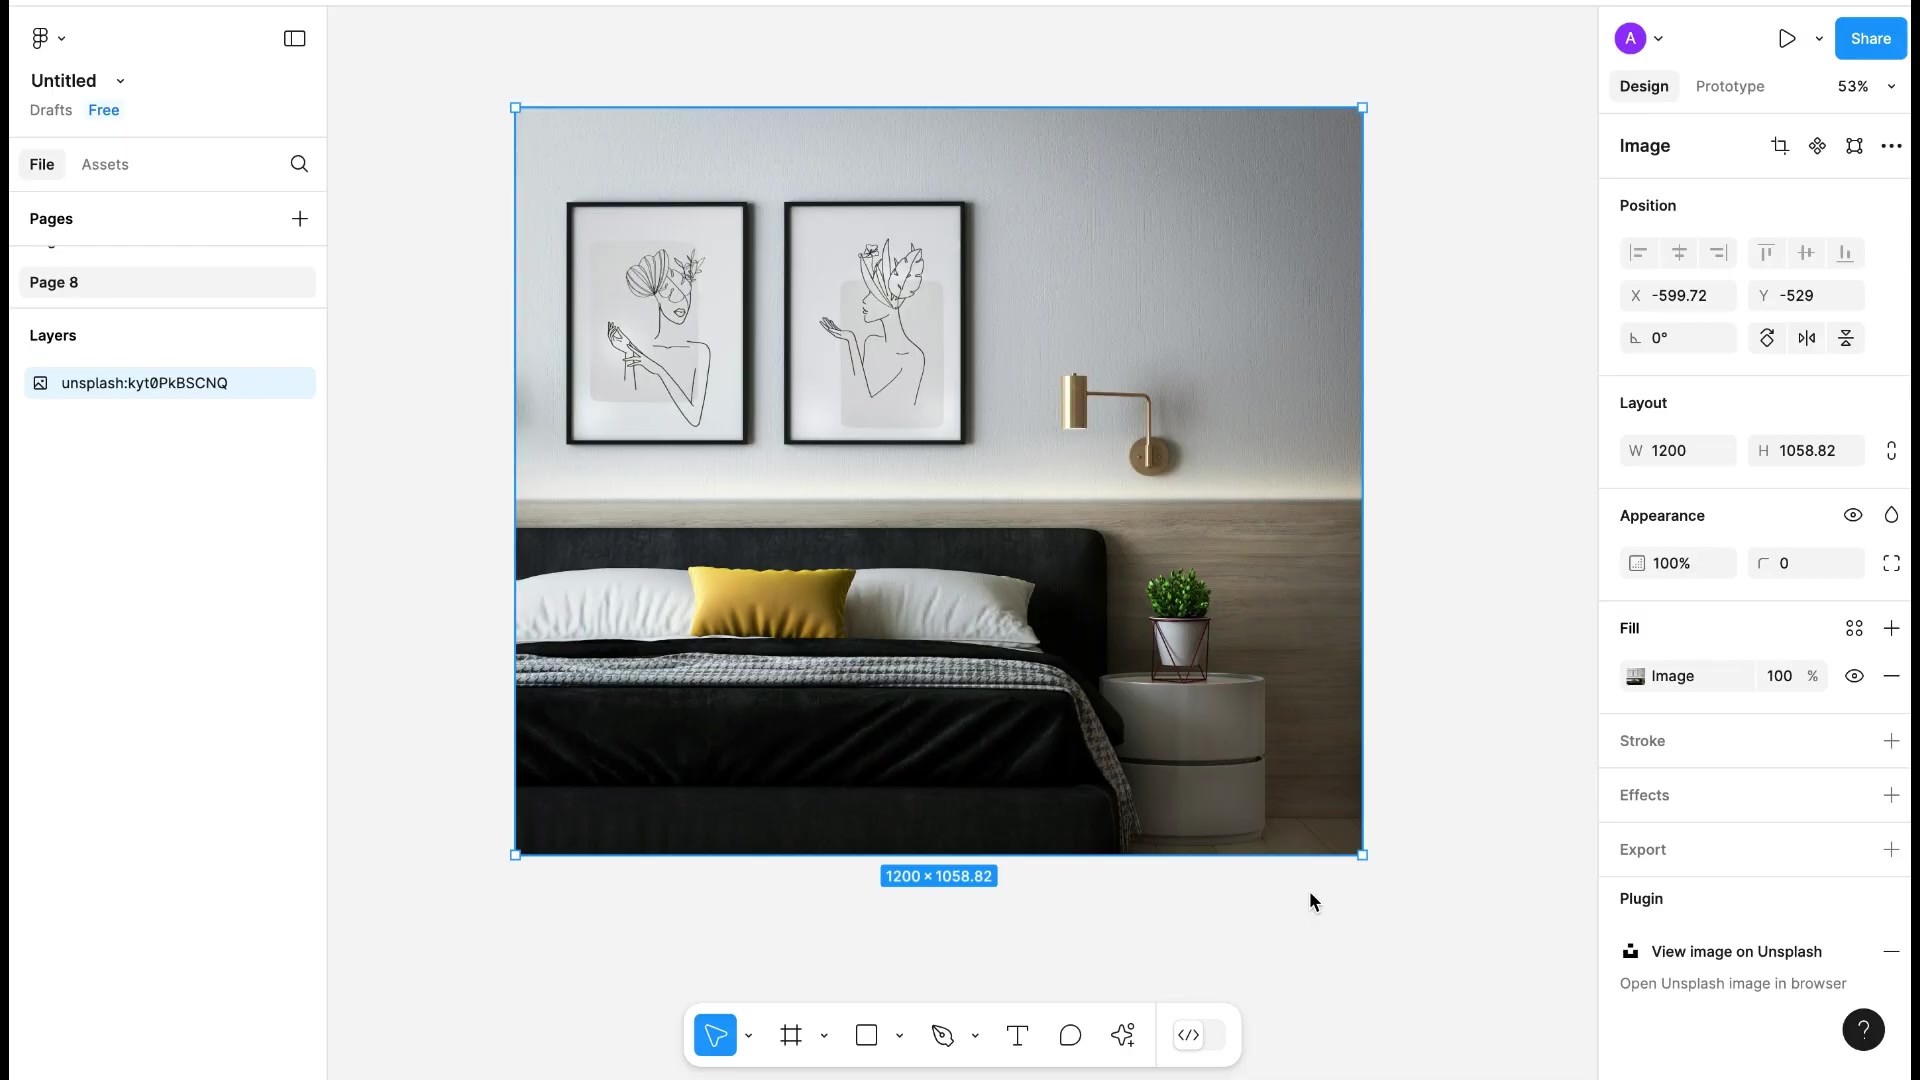The width and height of the screenshot is (1920, 1080).
Task: Switch to the Prototype tab
Action: 1730,86
